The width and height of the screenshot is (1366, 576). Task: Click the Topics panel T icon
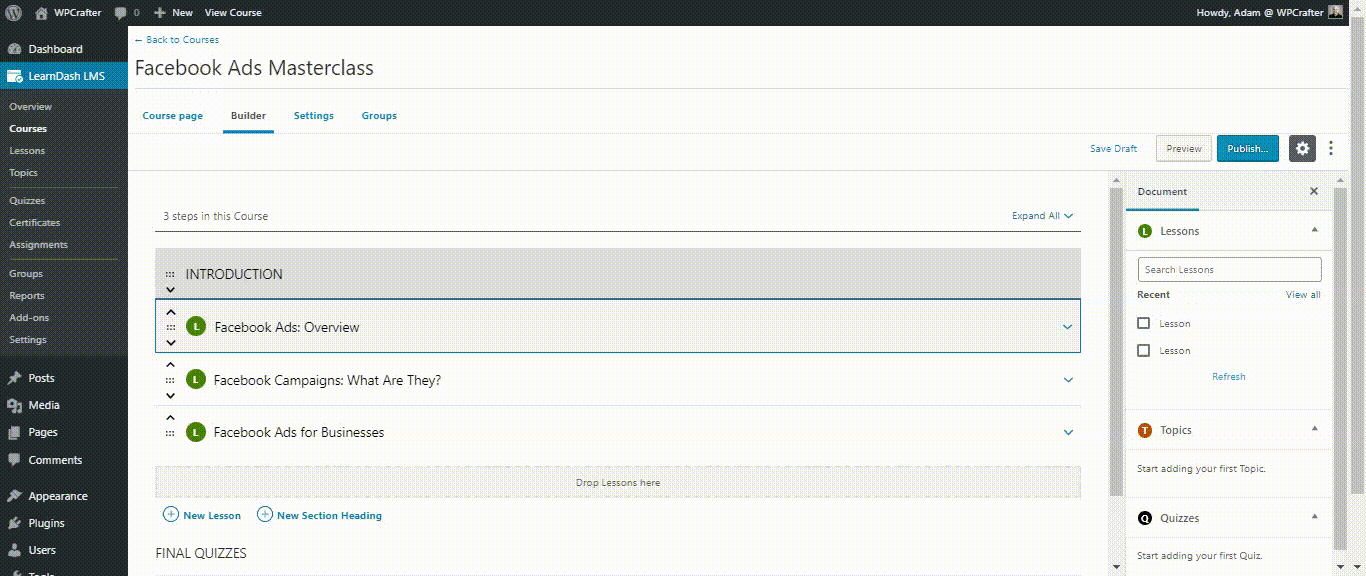pyautogui.click(x=1145, y=430)
